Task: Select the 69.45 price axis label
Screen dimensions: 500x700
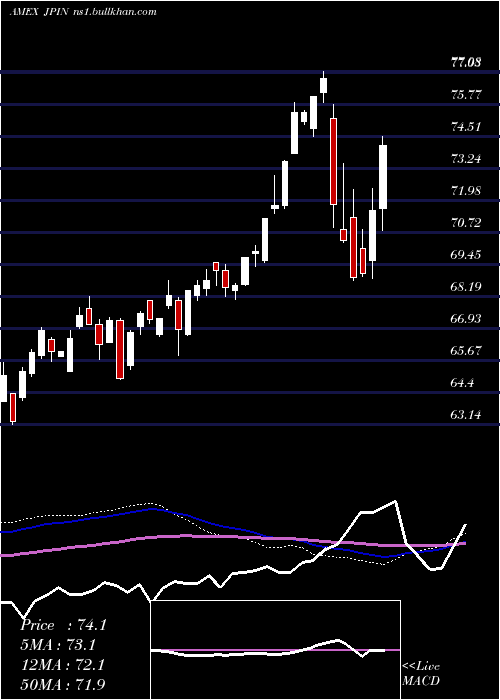Action: (x=466, y=254)
